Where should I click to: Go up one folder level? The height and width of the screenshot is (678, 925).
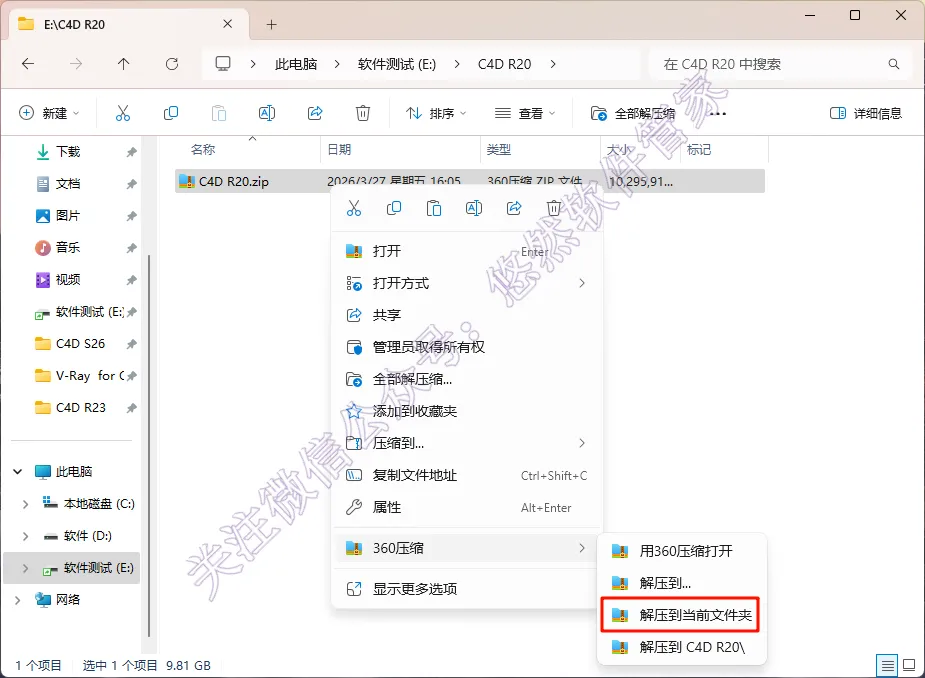pyautogui.click(x=123, y=64)
